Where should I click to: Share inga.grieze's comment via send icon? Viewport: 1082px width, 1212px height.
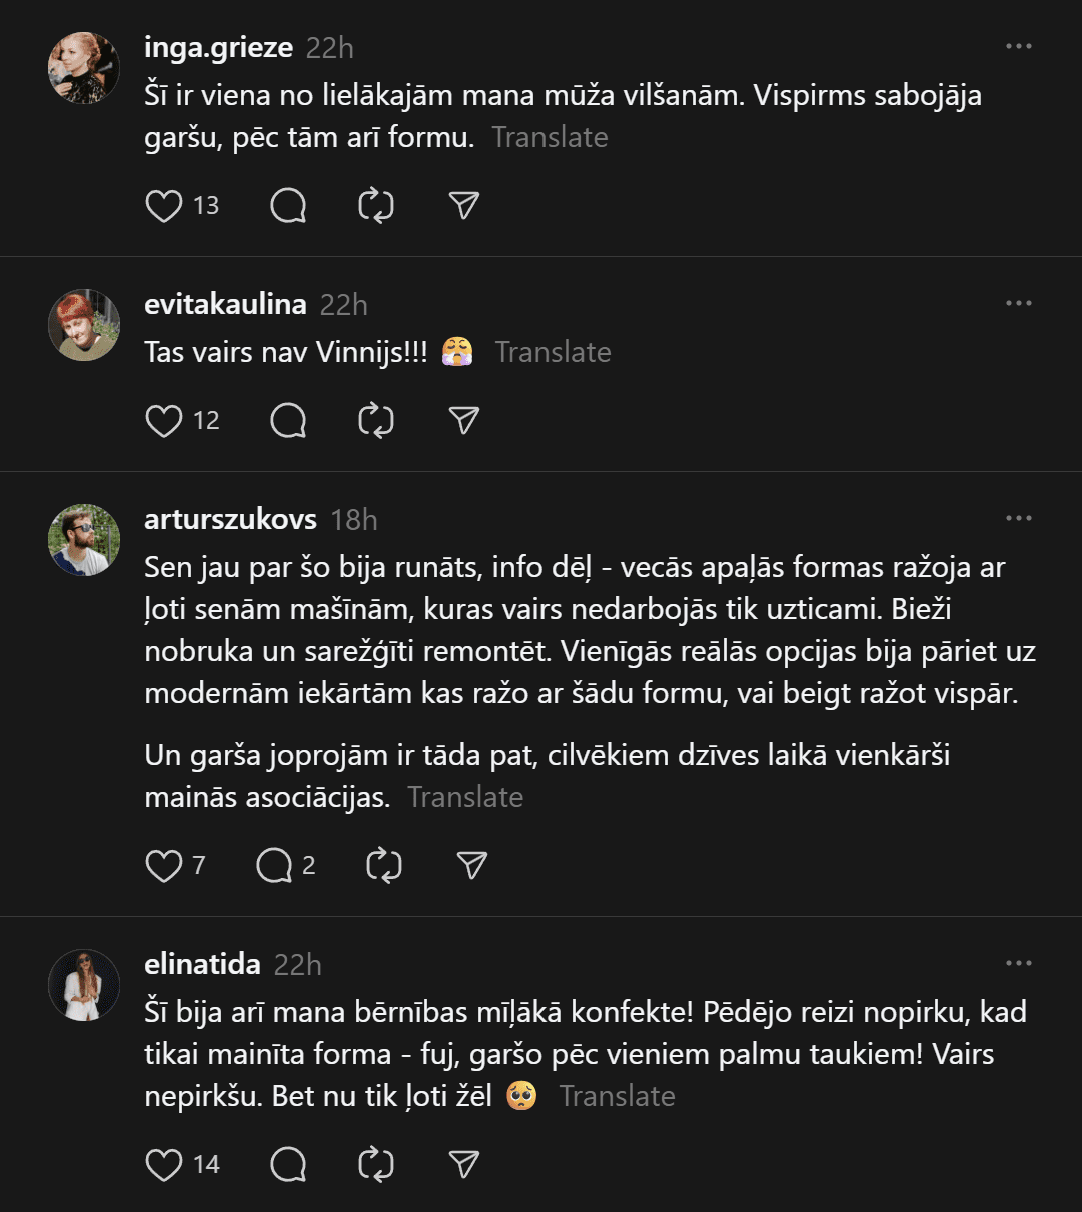tap(464, 206)
